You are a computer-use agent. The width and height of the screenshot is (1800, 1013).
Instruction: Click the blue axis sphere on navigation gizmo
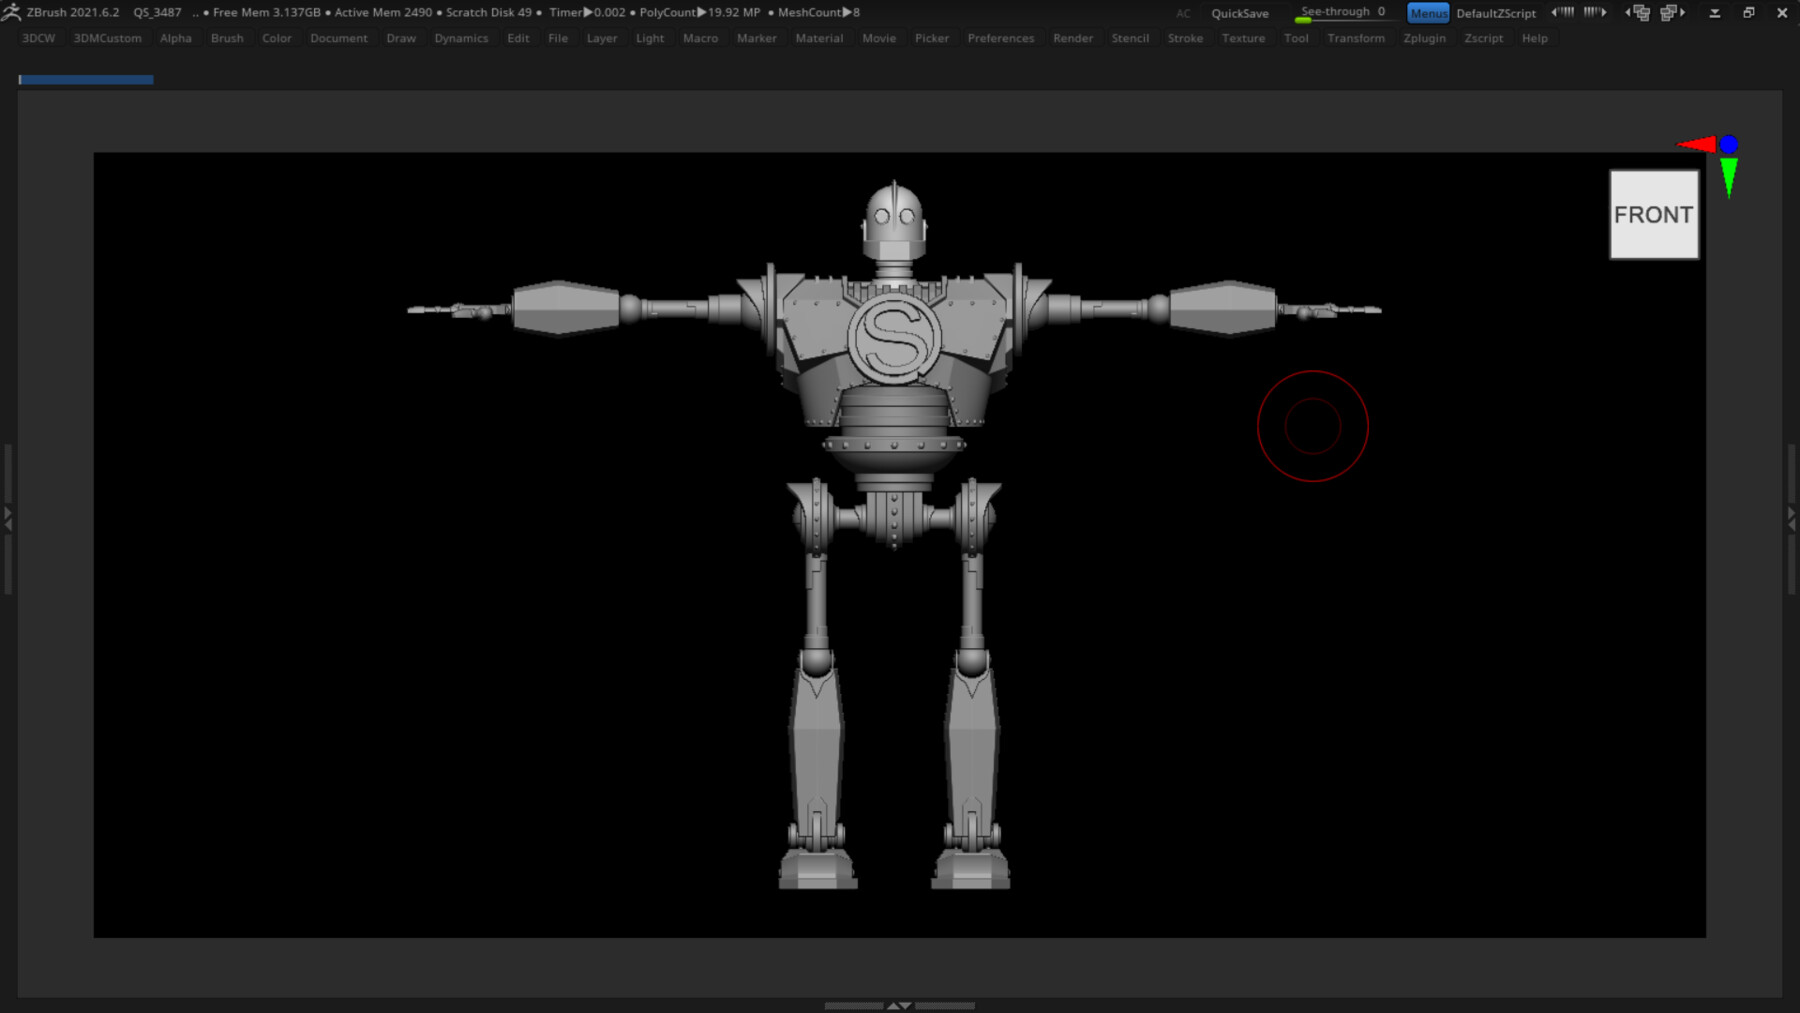(x=1728, y=144)
